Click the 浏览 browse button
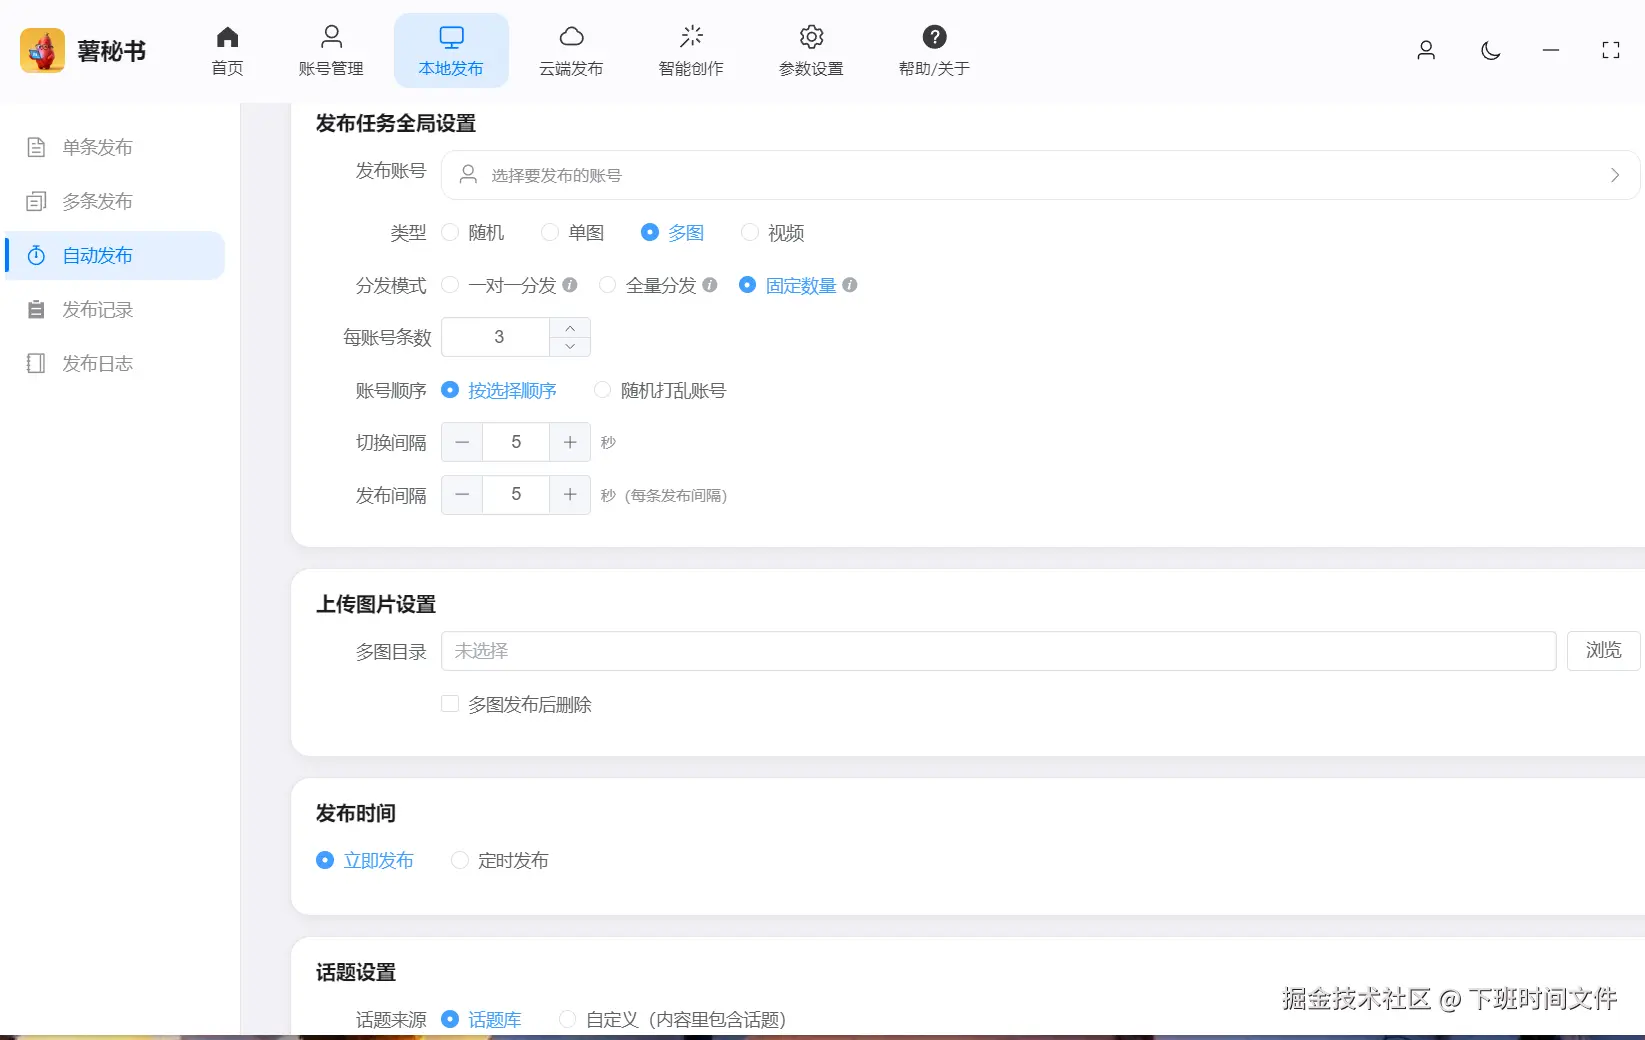 click(1603, 650)
